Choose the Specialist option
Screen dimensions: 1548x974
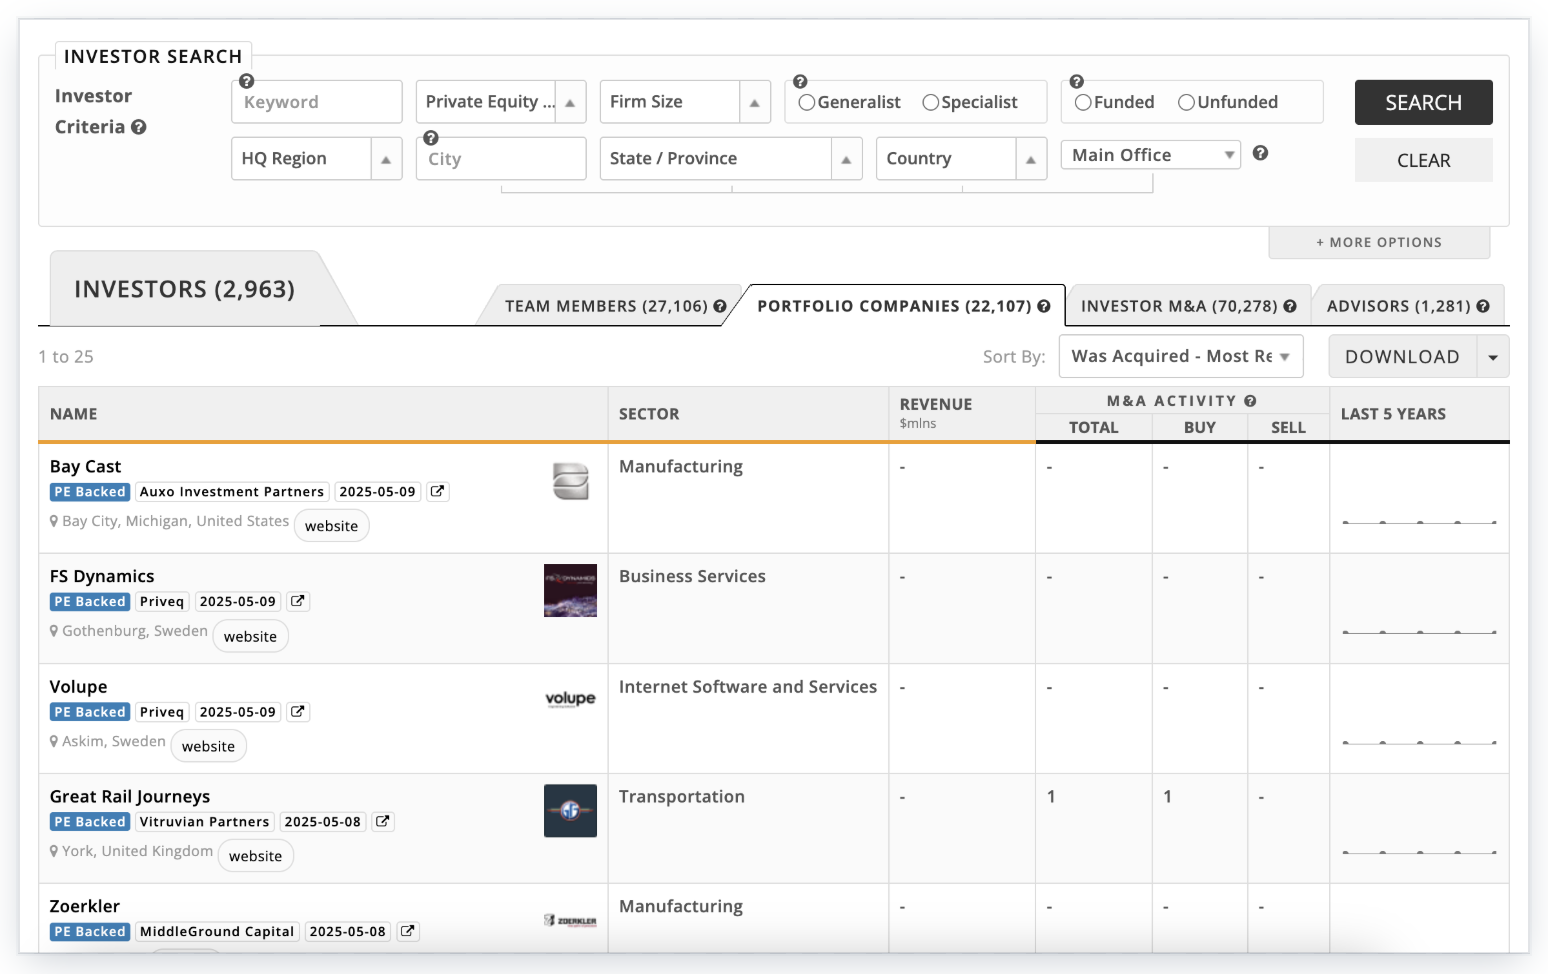pyautogui.click(x=931, y=102)
